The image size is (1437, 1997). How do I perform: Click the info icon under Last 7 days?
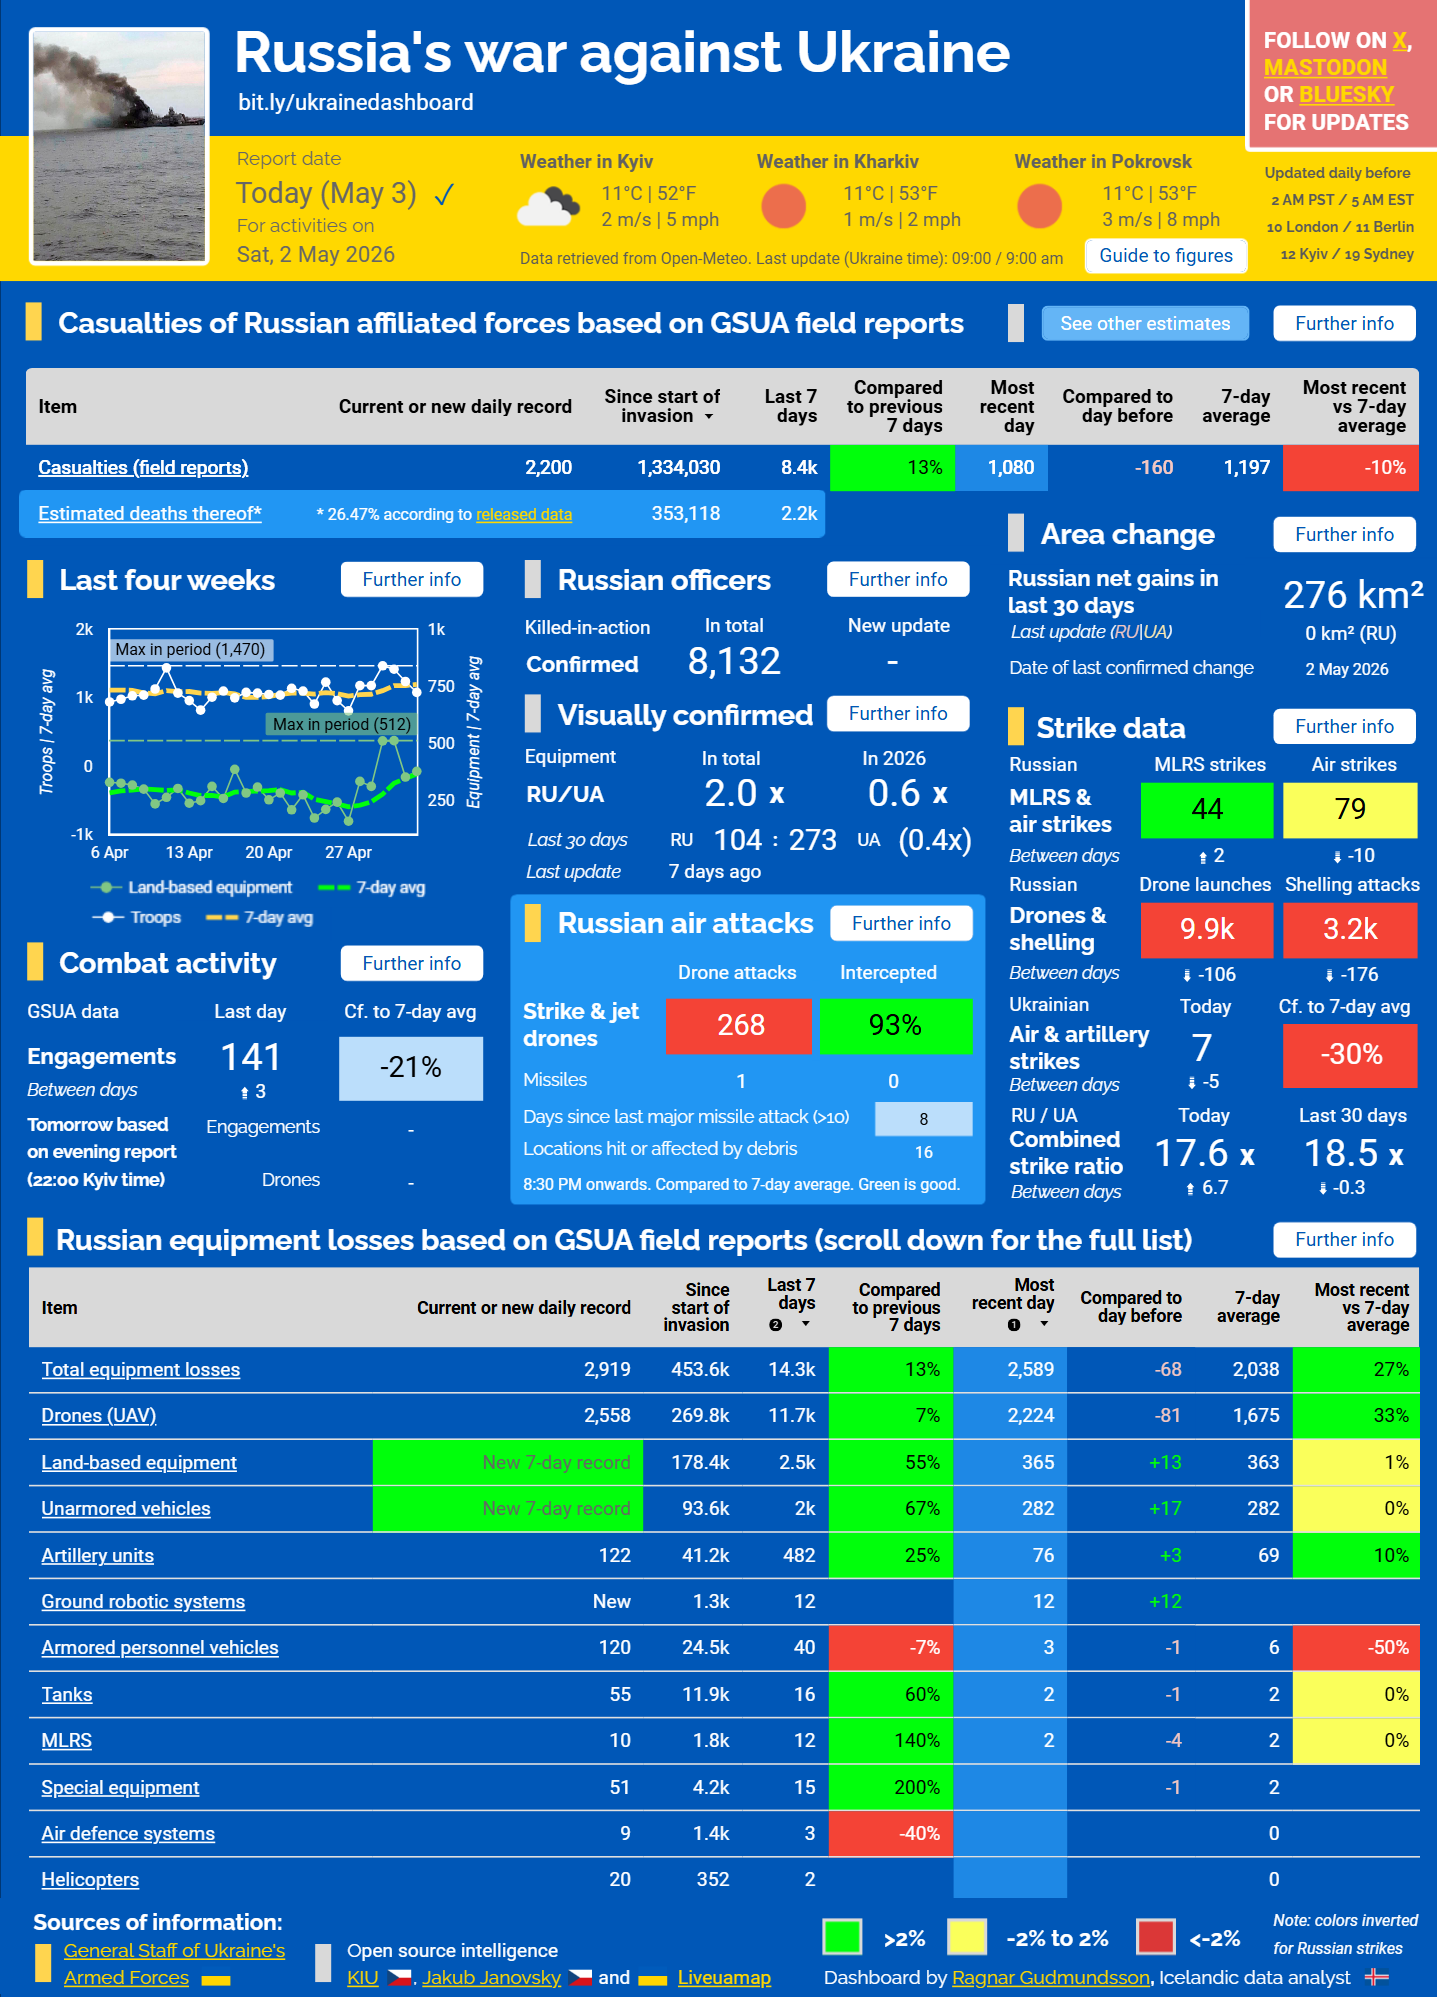pyautogui.click(x=775, y=1324)
